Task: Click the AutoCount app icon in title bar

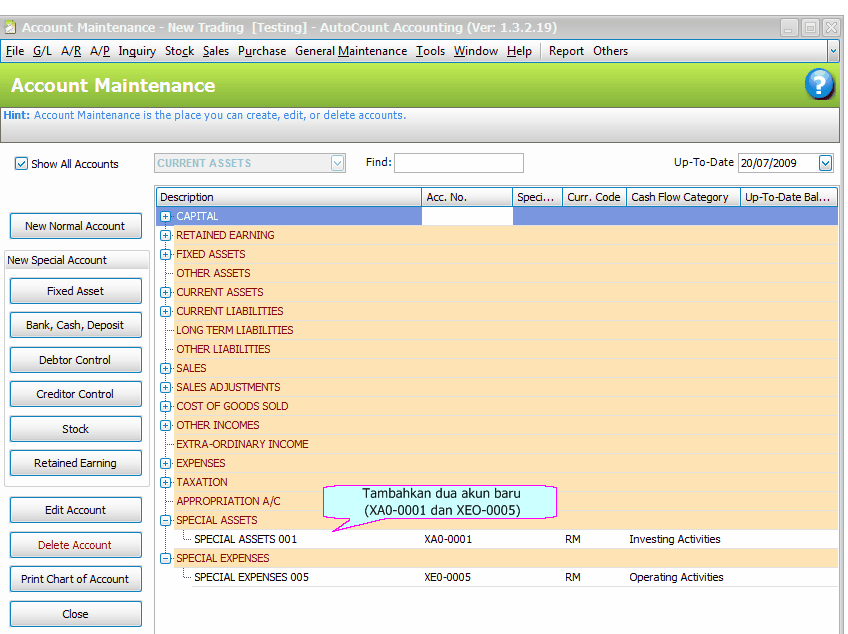Action: [10, 27]
